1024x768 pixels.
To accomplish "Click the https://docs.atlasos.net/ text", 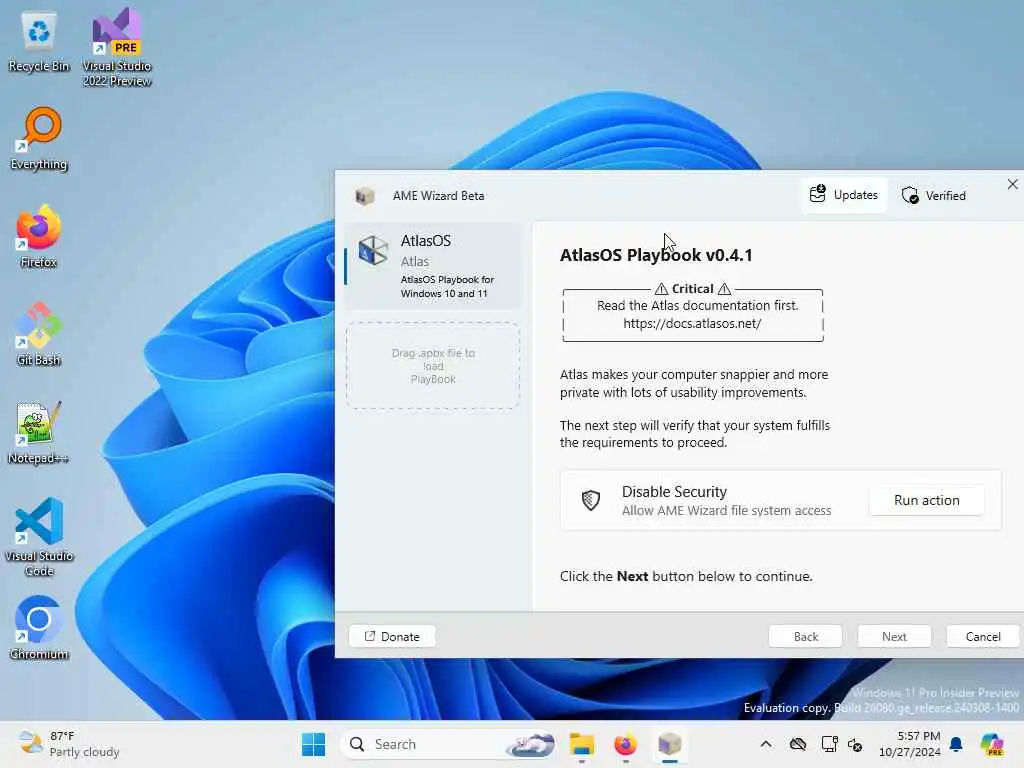I will point(692,323).
